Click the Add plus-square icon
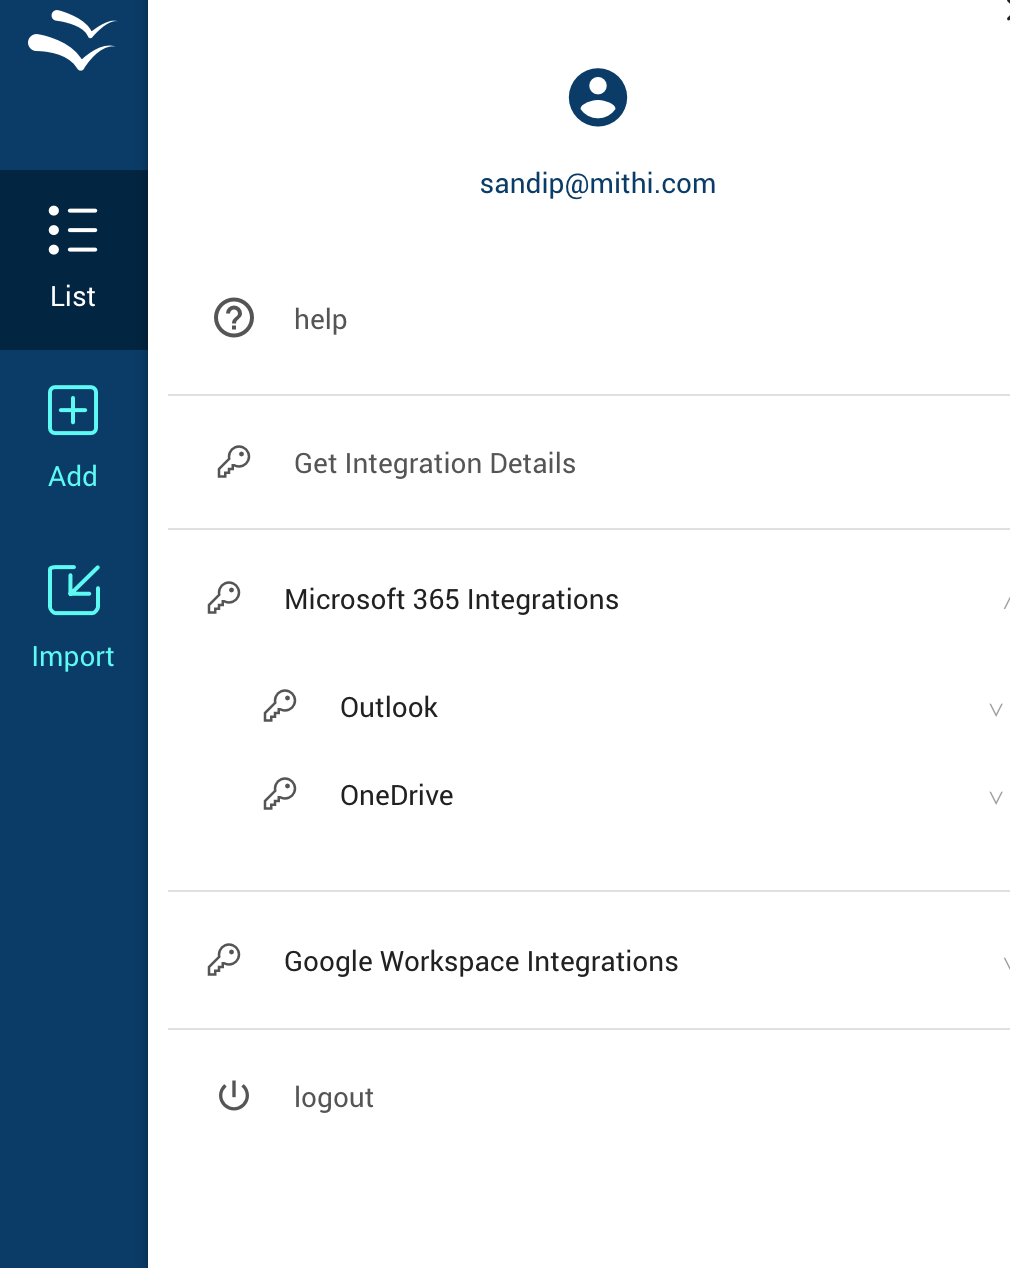Image resolution: width=1010 pixels, height=1268 pixels. 73,410
